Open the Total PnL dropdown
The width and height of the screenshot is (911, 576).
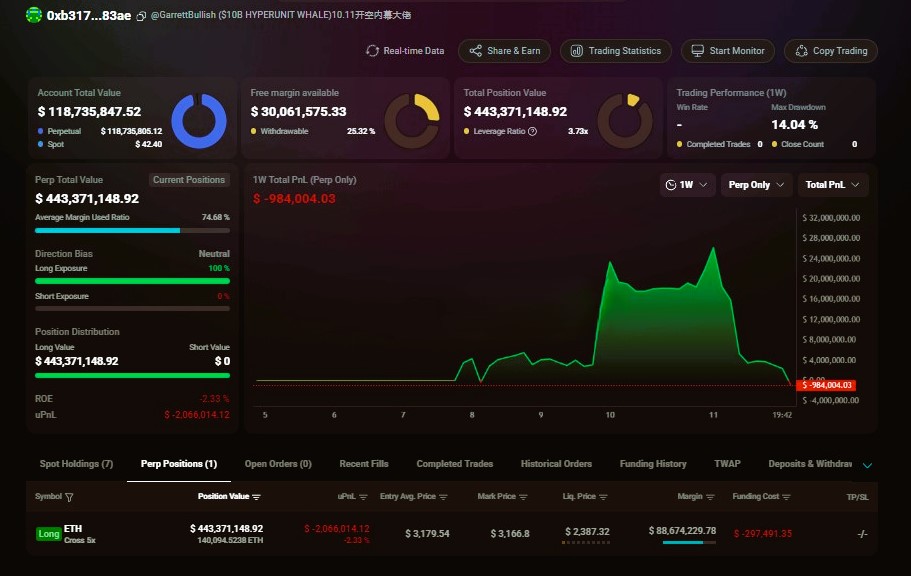pyautogui.click(x=833, y=185)
